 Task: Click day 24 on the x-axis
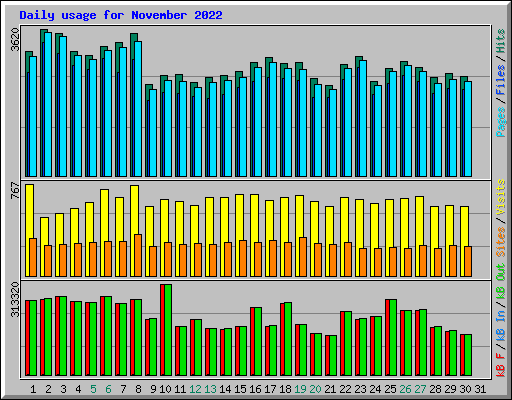click(375, 389)
